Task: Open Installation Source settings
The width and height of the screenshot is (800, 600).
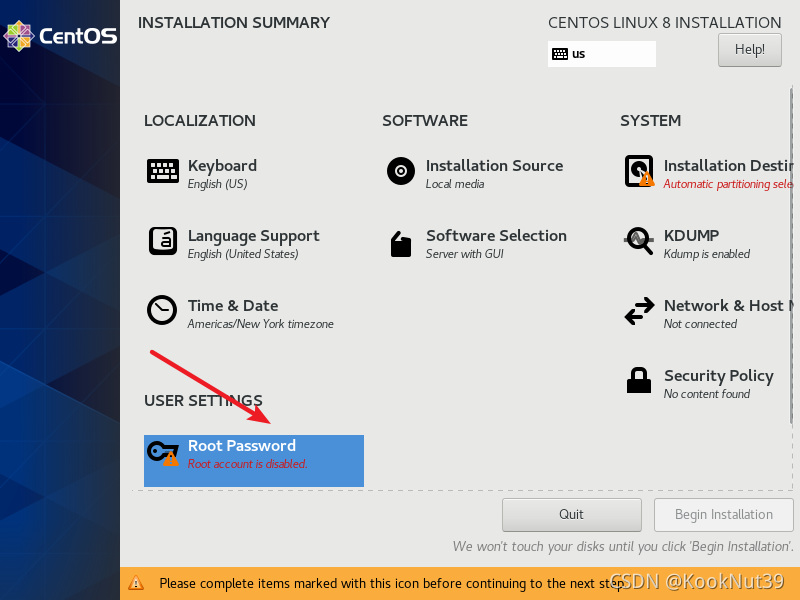Action: [x=494, y=166]
